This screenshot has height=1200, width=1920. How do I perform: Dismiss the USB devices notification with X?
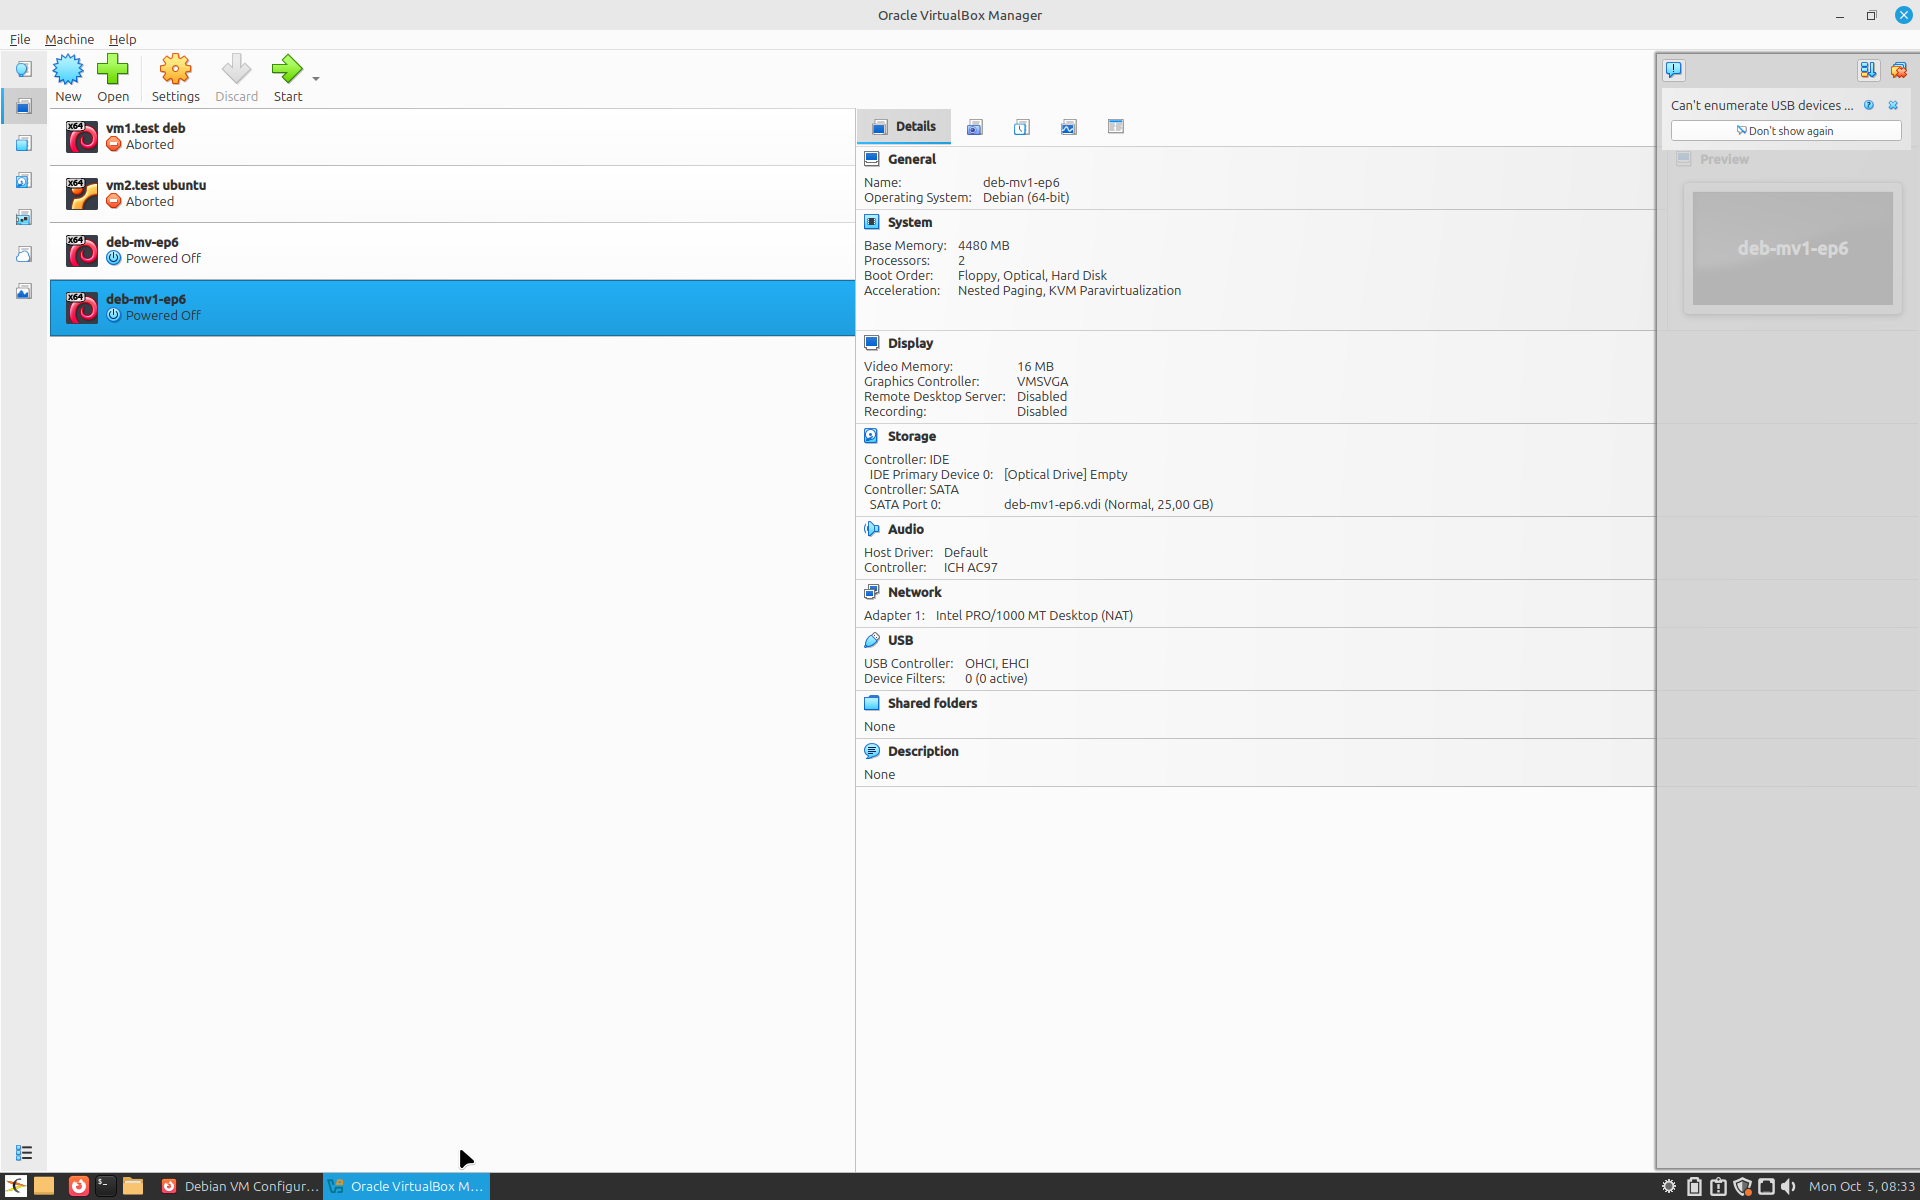(1893, 105)
